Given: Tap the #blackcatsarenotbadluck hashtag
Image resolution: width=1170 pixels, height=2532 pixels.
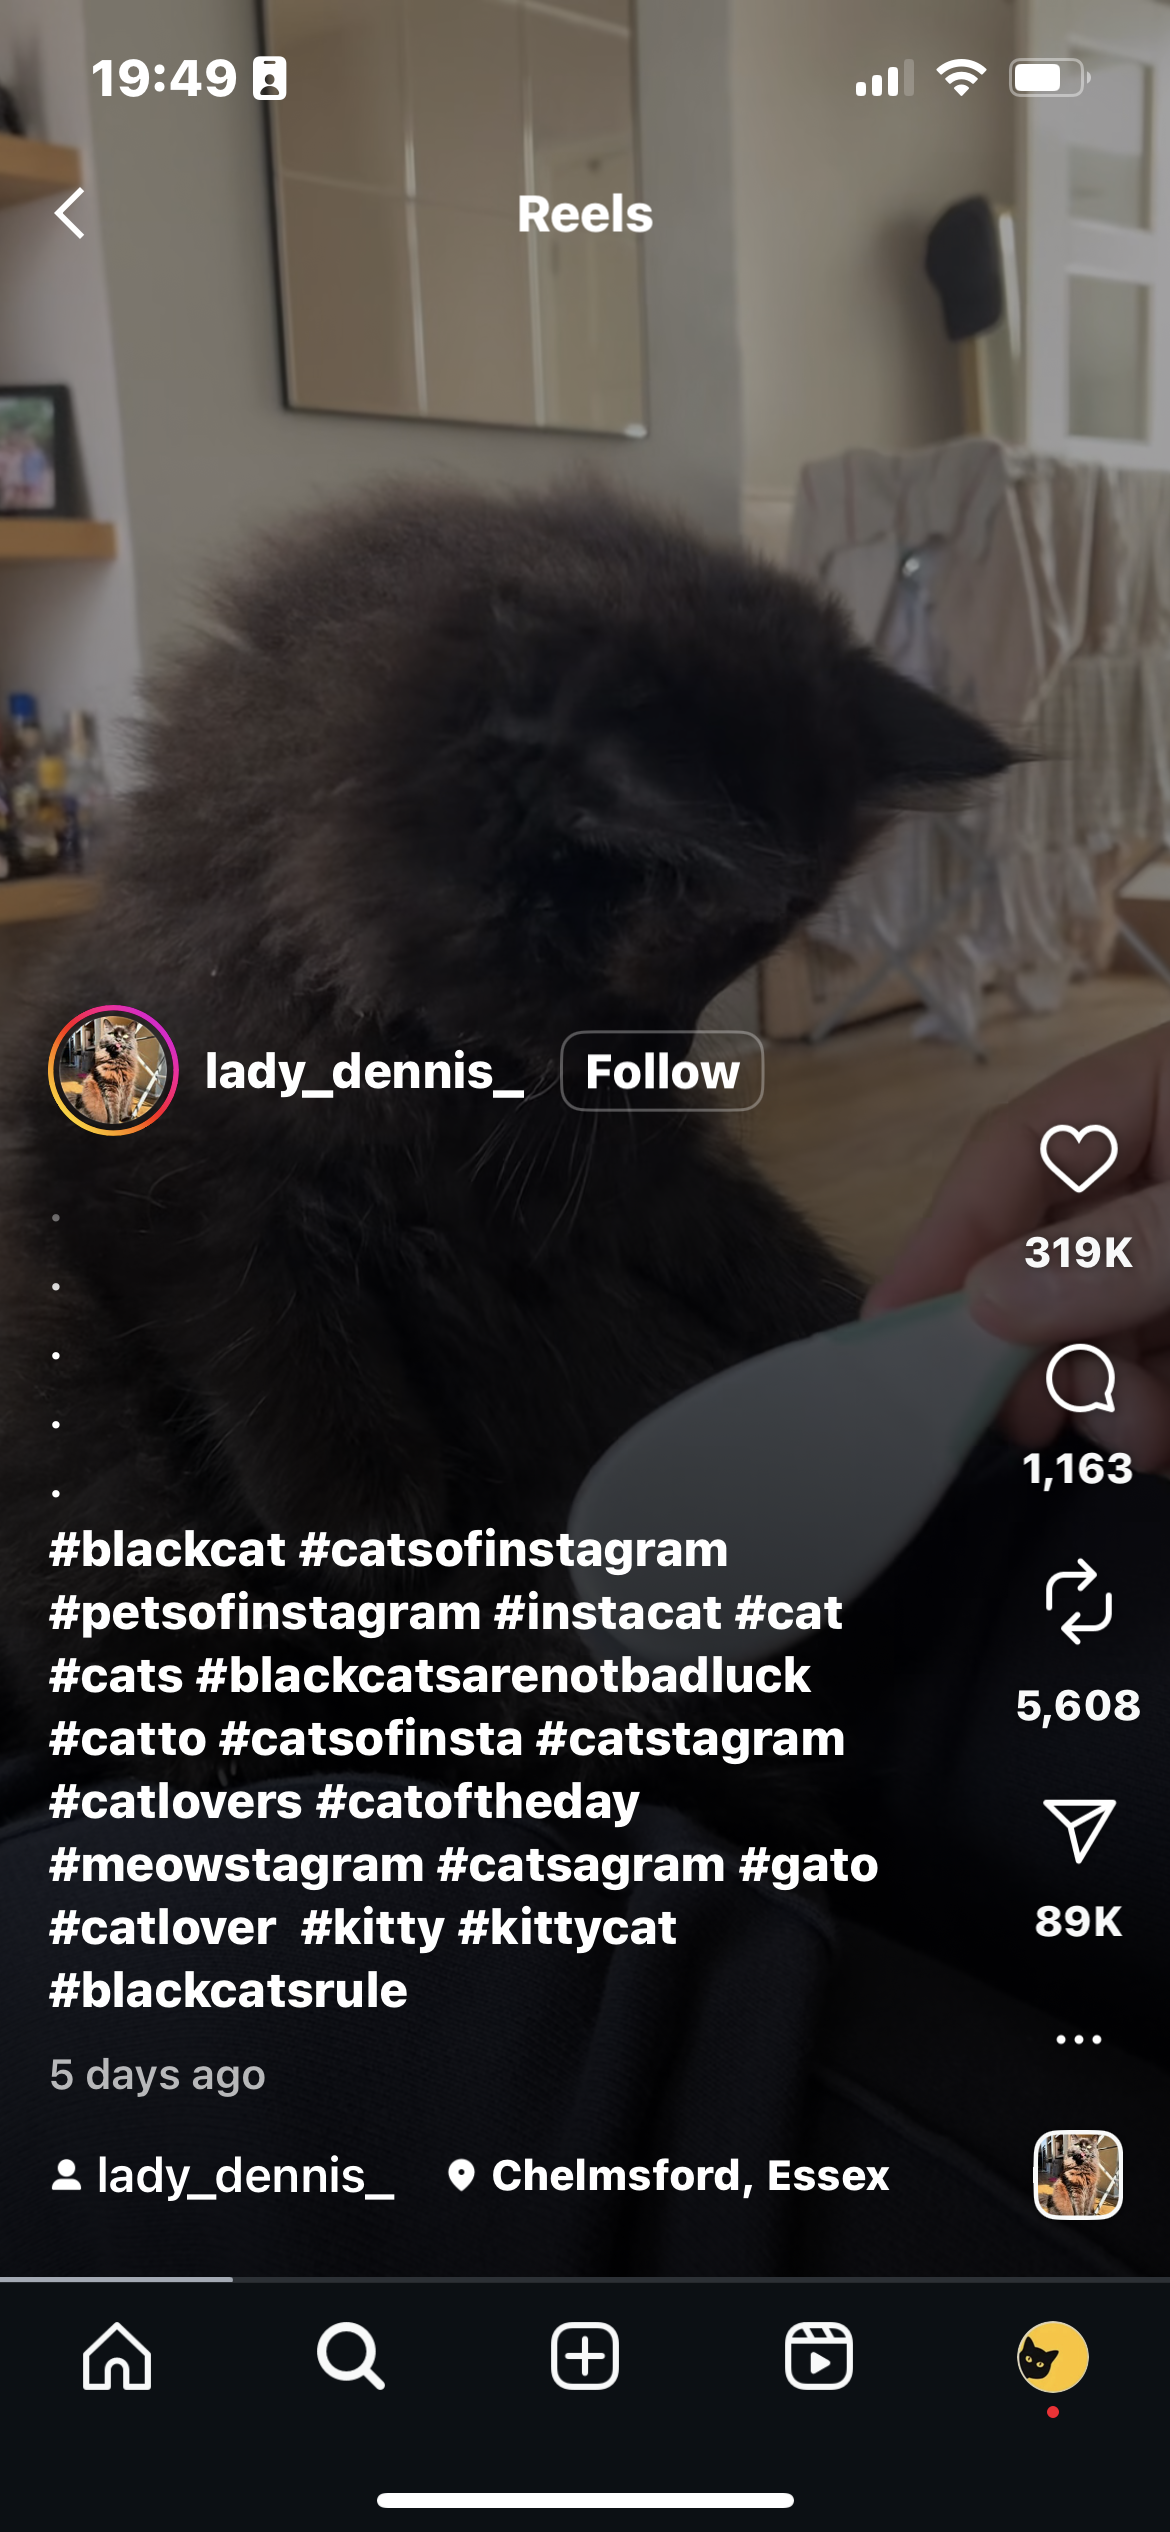Looking at the screenshot, I should [x=503, y=1675].
